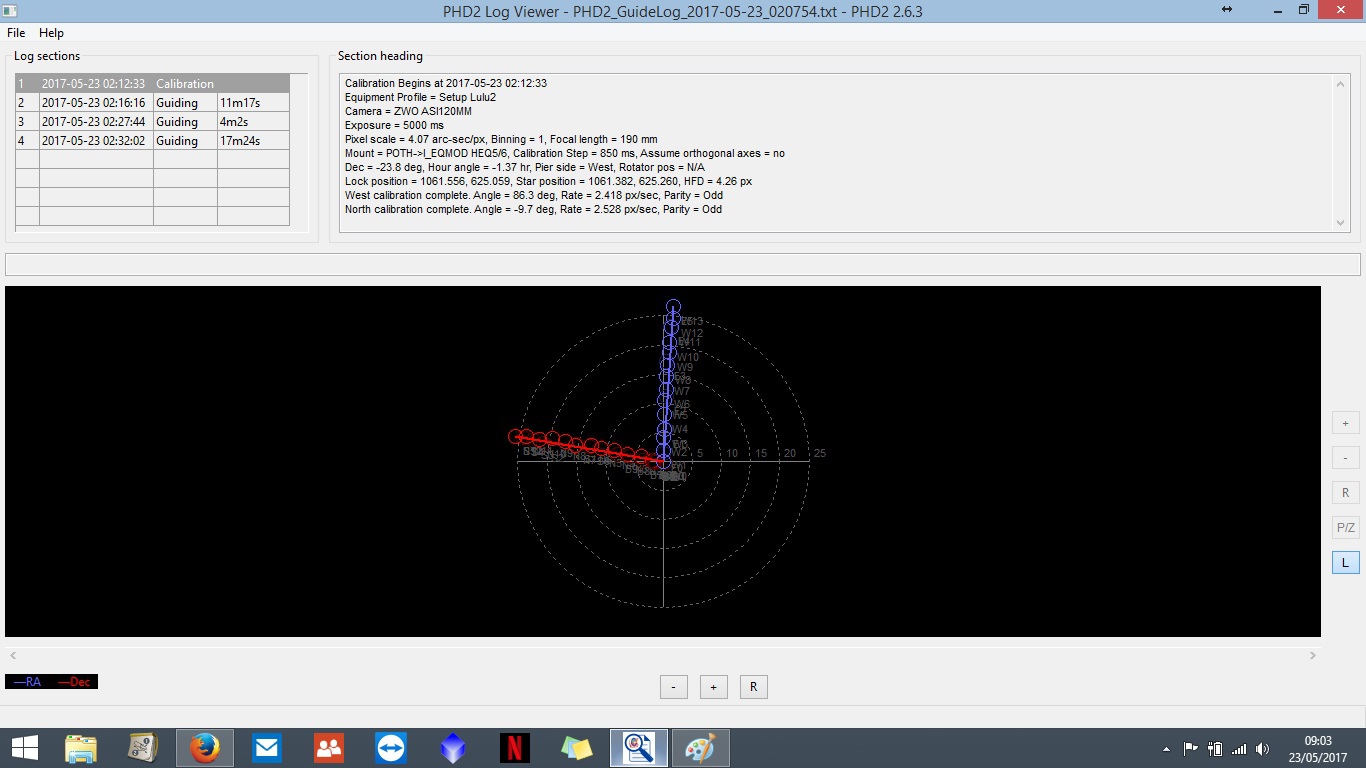Click the 'Lock position' line
This screenshot has height=768, width=1366.
pyautogui.click(x=548, y=181)
